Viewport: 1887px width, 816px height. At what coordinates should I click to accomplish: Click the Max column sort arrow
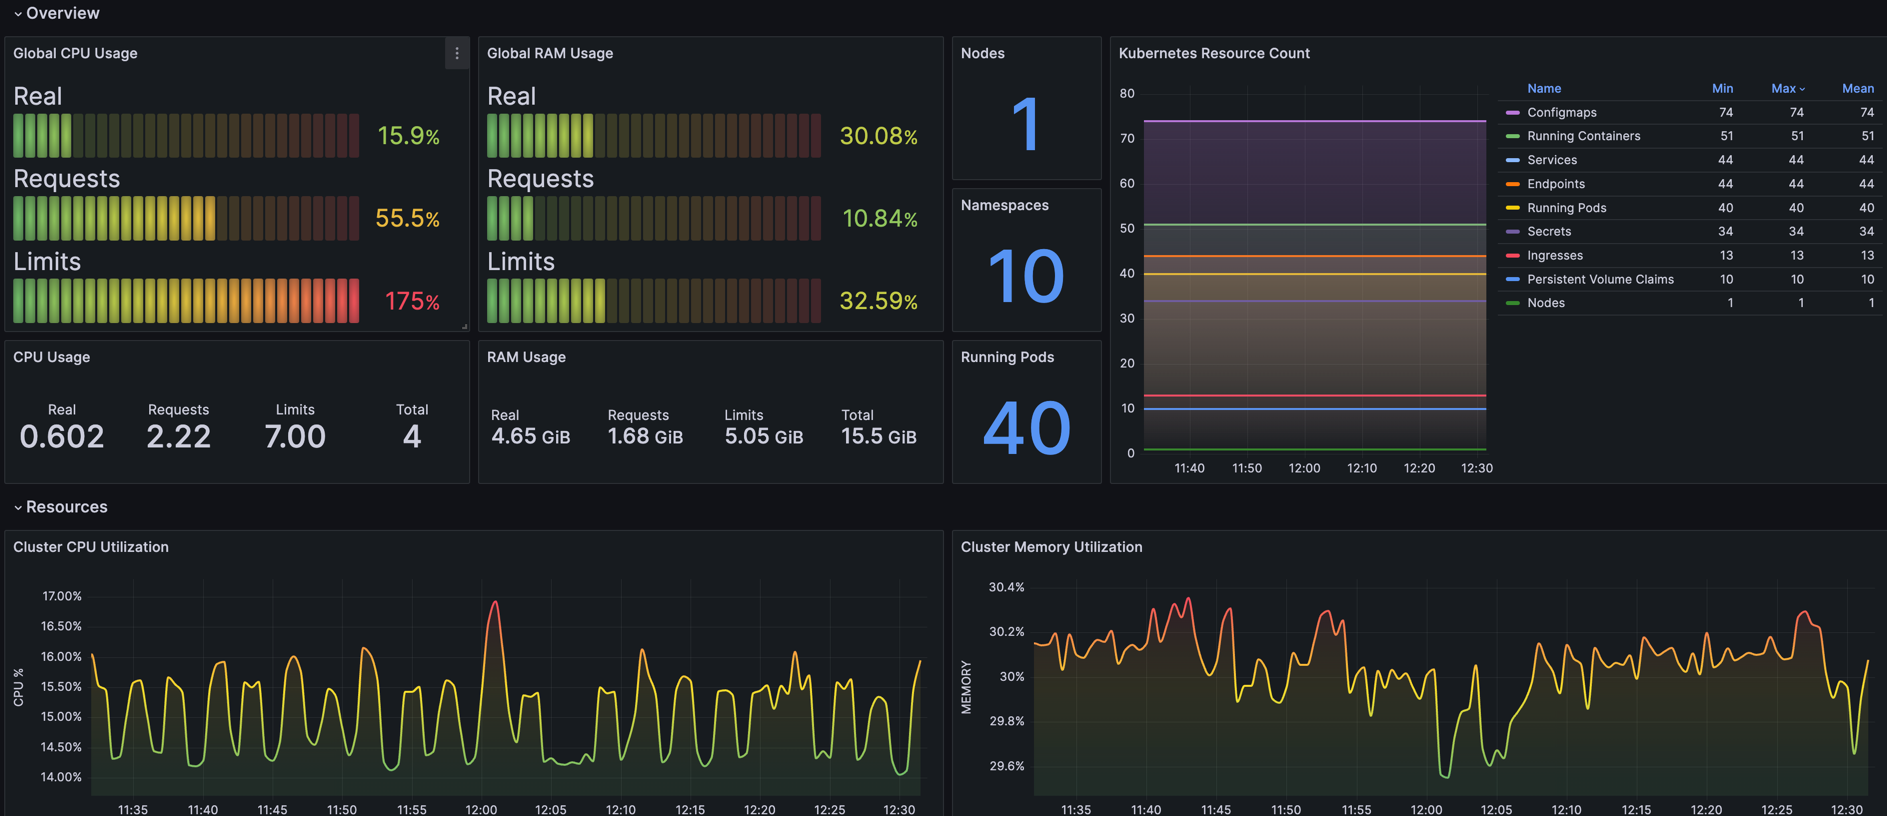coord(1802,89)
